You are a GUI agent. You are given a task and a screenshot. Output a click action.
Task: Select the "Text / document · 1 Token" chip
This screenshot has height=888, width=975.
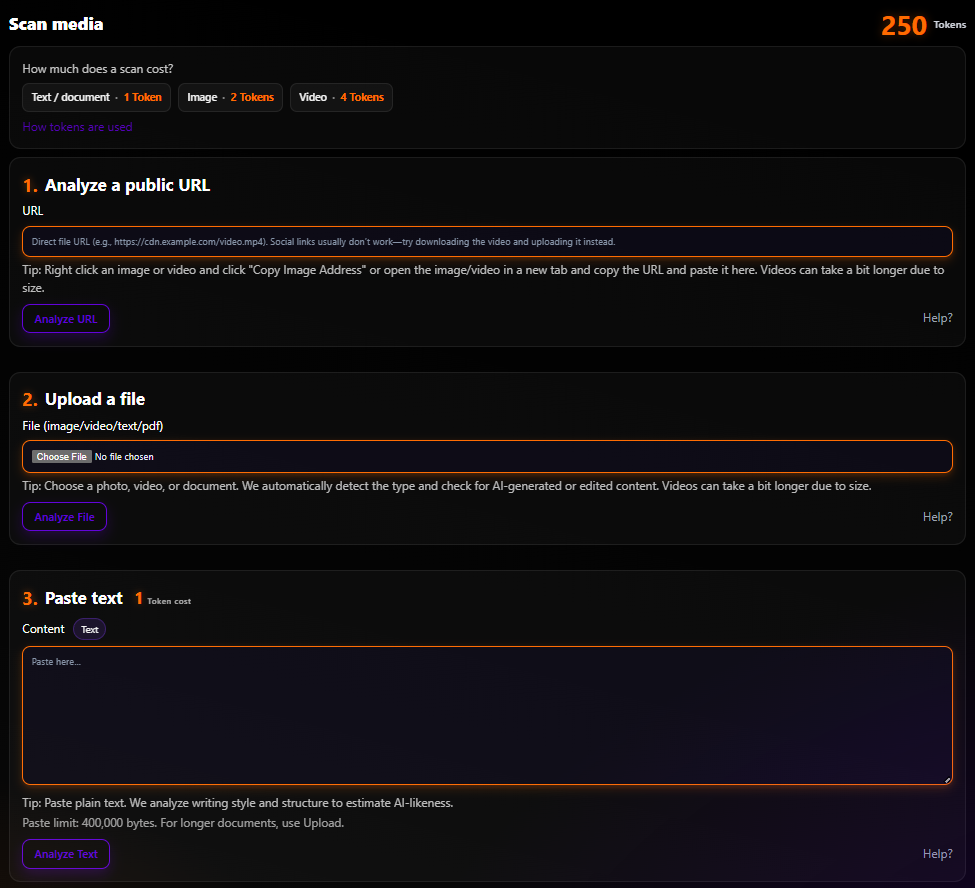[95, 97]
